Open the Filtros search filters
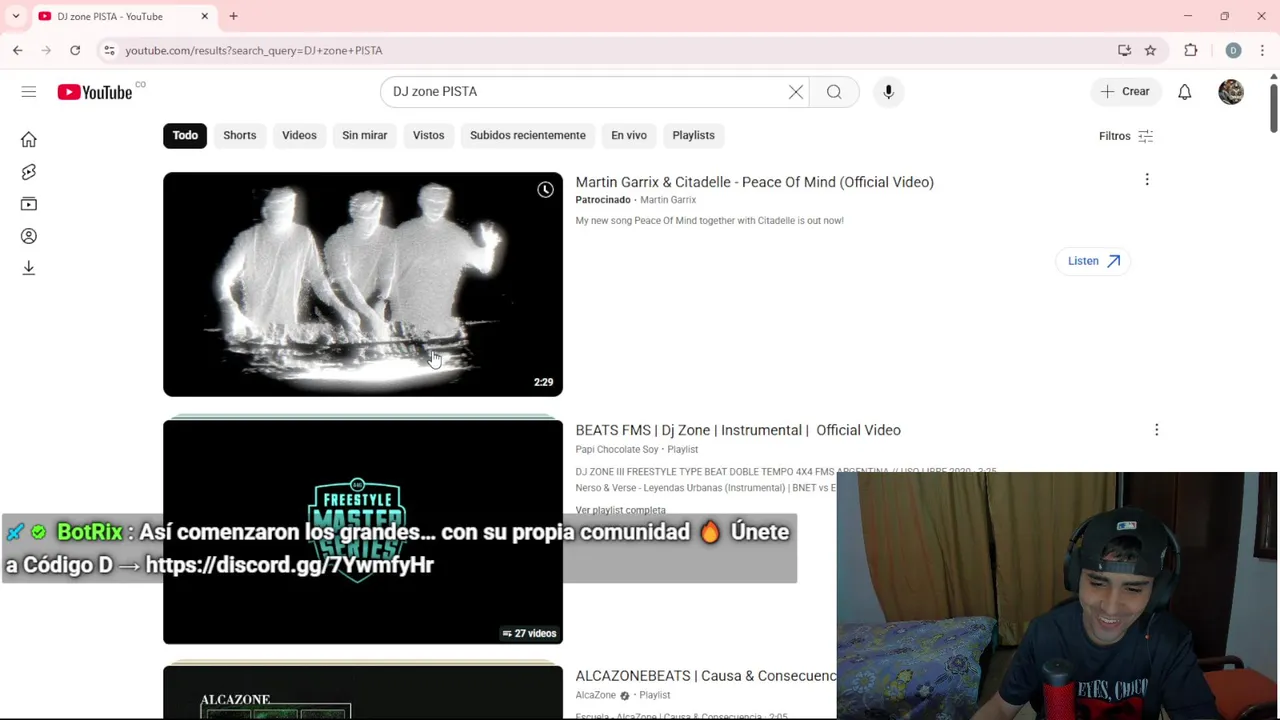The height and width of the screenshot is (720, 1280). click(x=1126, y=136)
